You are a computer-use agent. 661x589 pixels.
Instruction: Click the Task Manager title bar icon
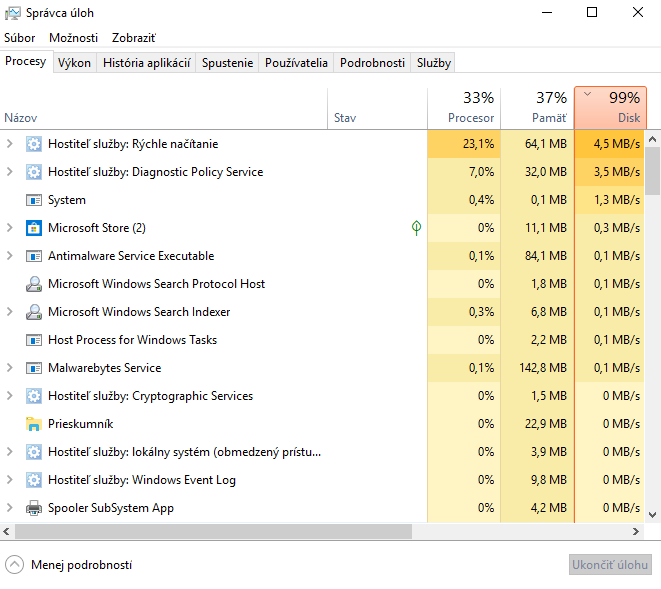(13, 13)
